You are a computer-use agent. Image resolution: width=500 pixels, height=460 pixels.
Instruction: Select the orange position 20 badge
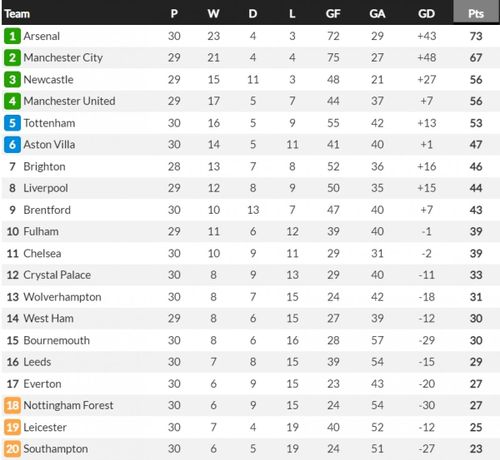(12, 449)
